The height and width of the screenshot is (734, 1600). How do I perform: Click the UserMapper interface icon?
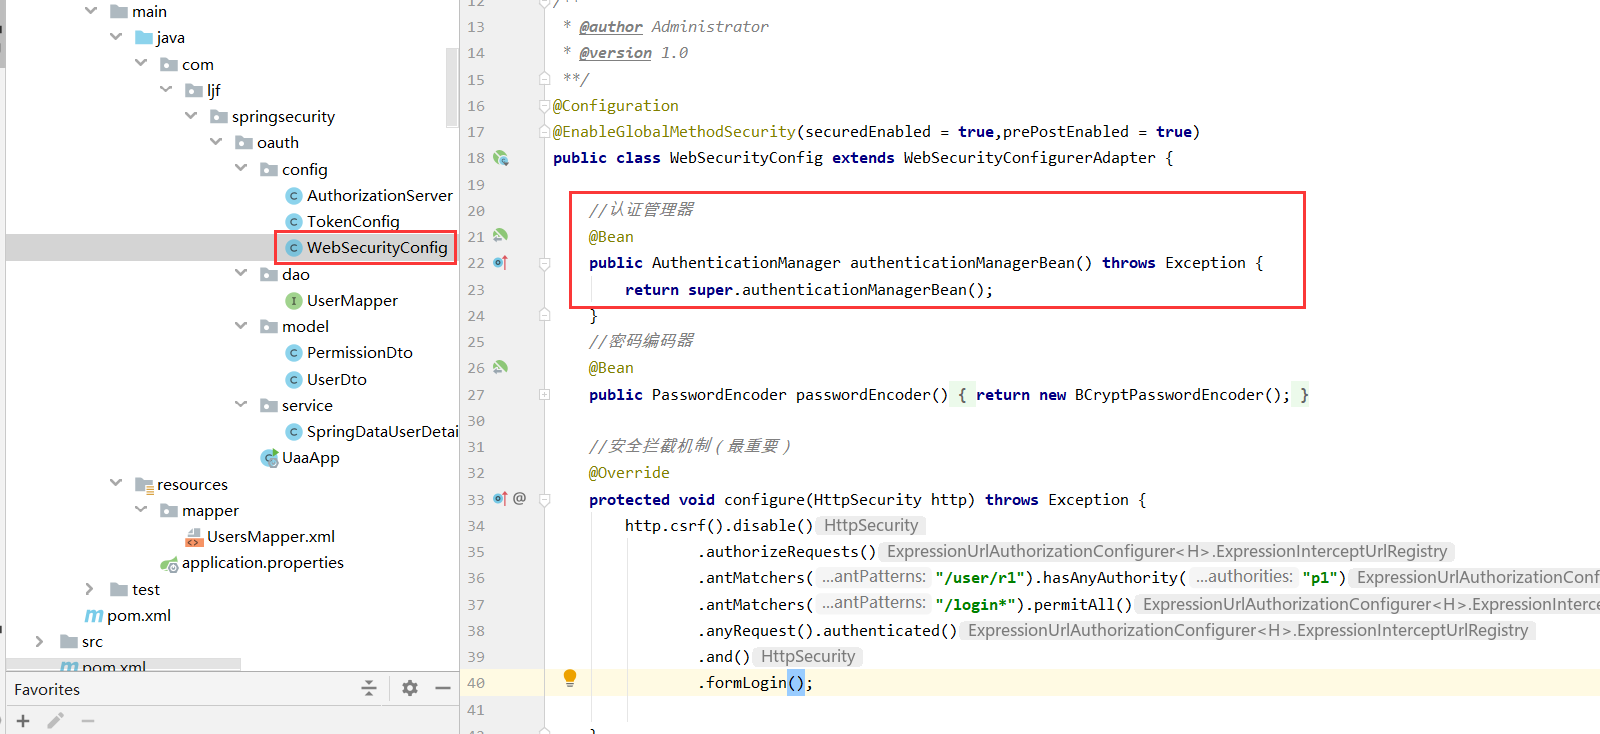tap(294, 301)
